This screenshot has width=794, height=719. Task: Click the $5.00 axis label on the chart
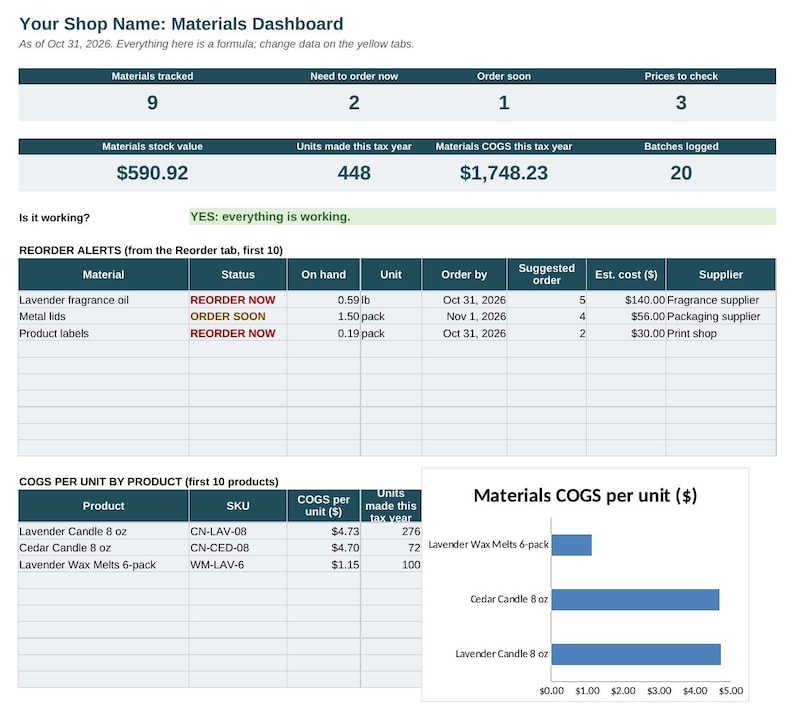pyautogui.click(x=731, y=691)
